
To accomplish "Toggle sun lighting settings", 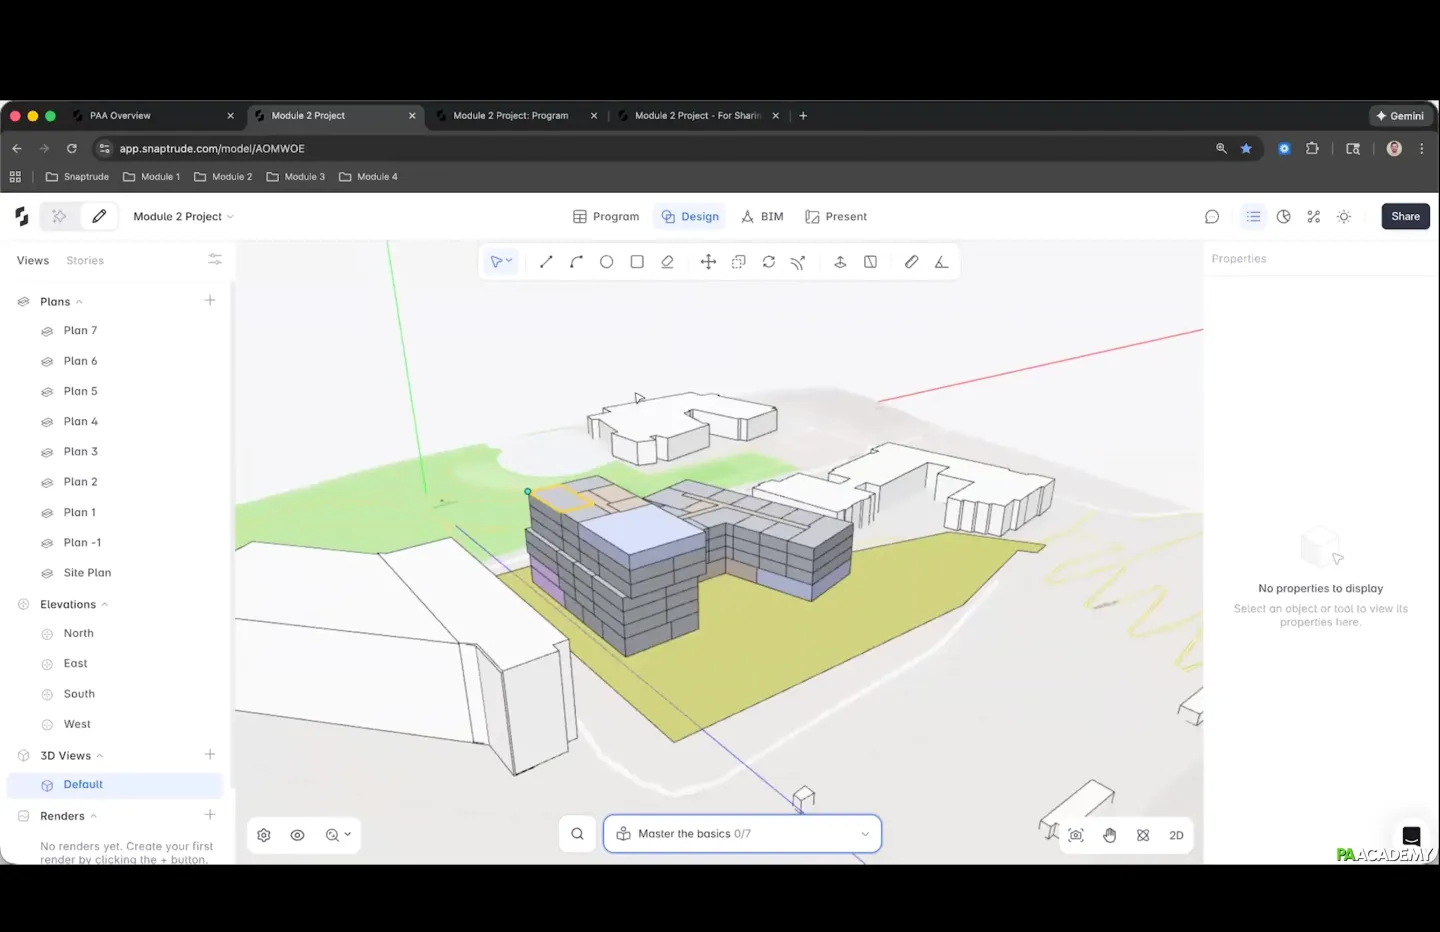I will pyautogui.click(x=1344, y=217).
